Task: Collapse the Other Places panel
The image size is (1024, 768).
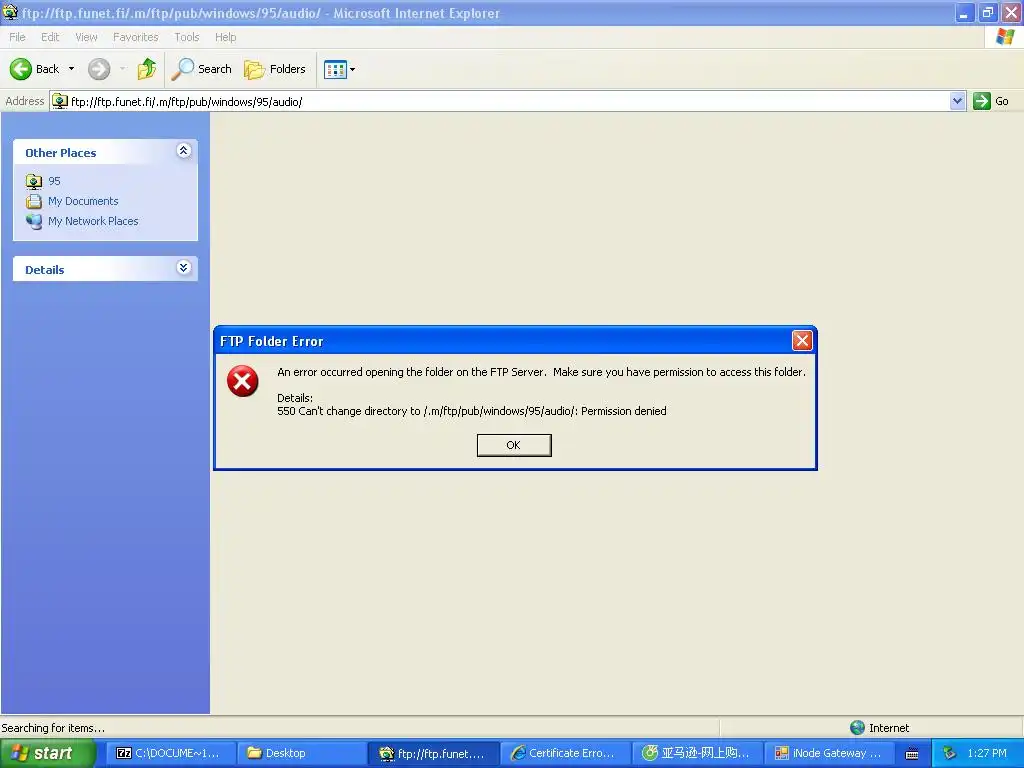Action: (x=184, y=151)
